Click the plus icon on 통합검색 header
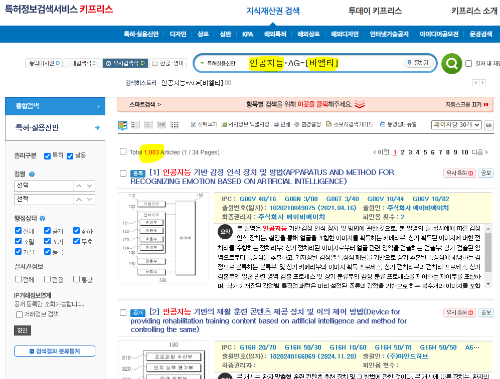The height and width of the screenshot is (379, 500). click(x=98, y=106)
